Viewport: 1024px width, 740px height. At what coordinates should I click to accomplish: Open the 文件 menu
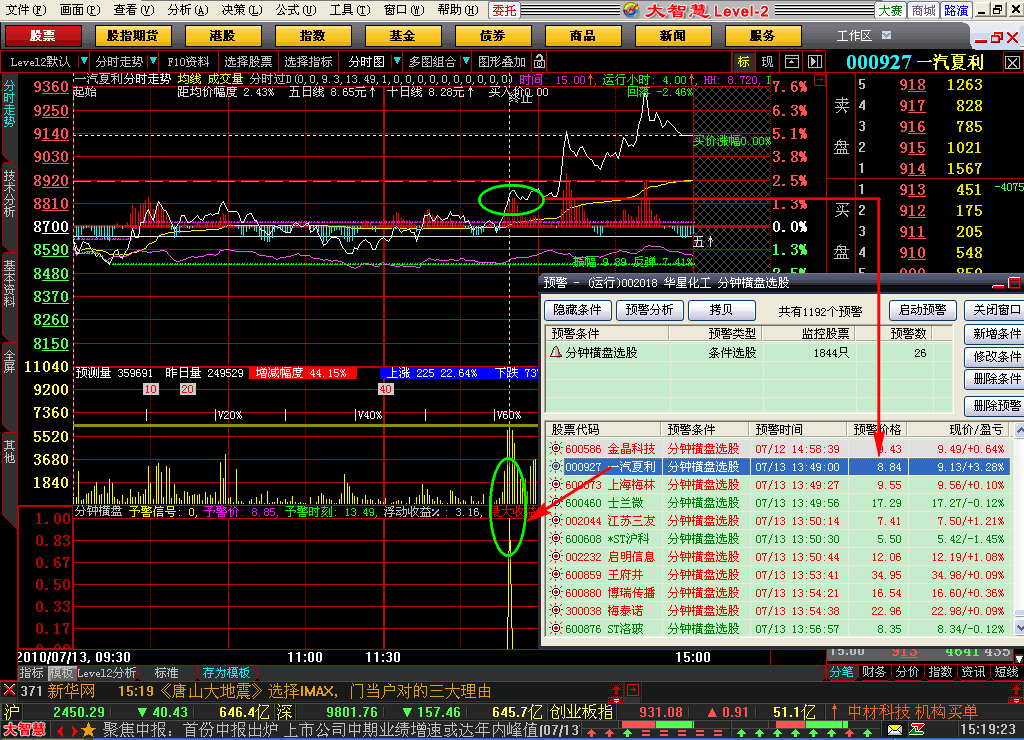tap(25, 10)
